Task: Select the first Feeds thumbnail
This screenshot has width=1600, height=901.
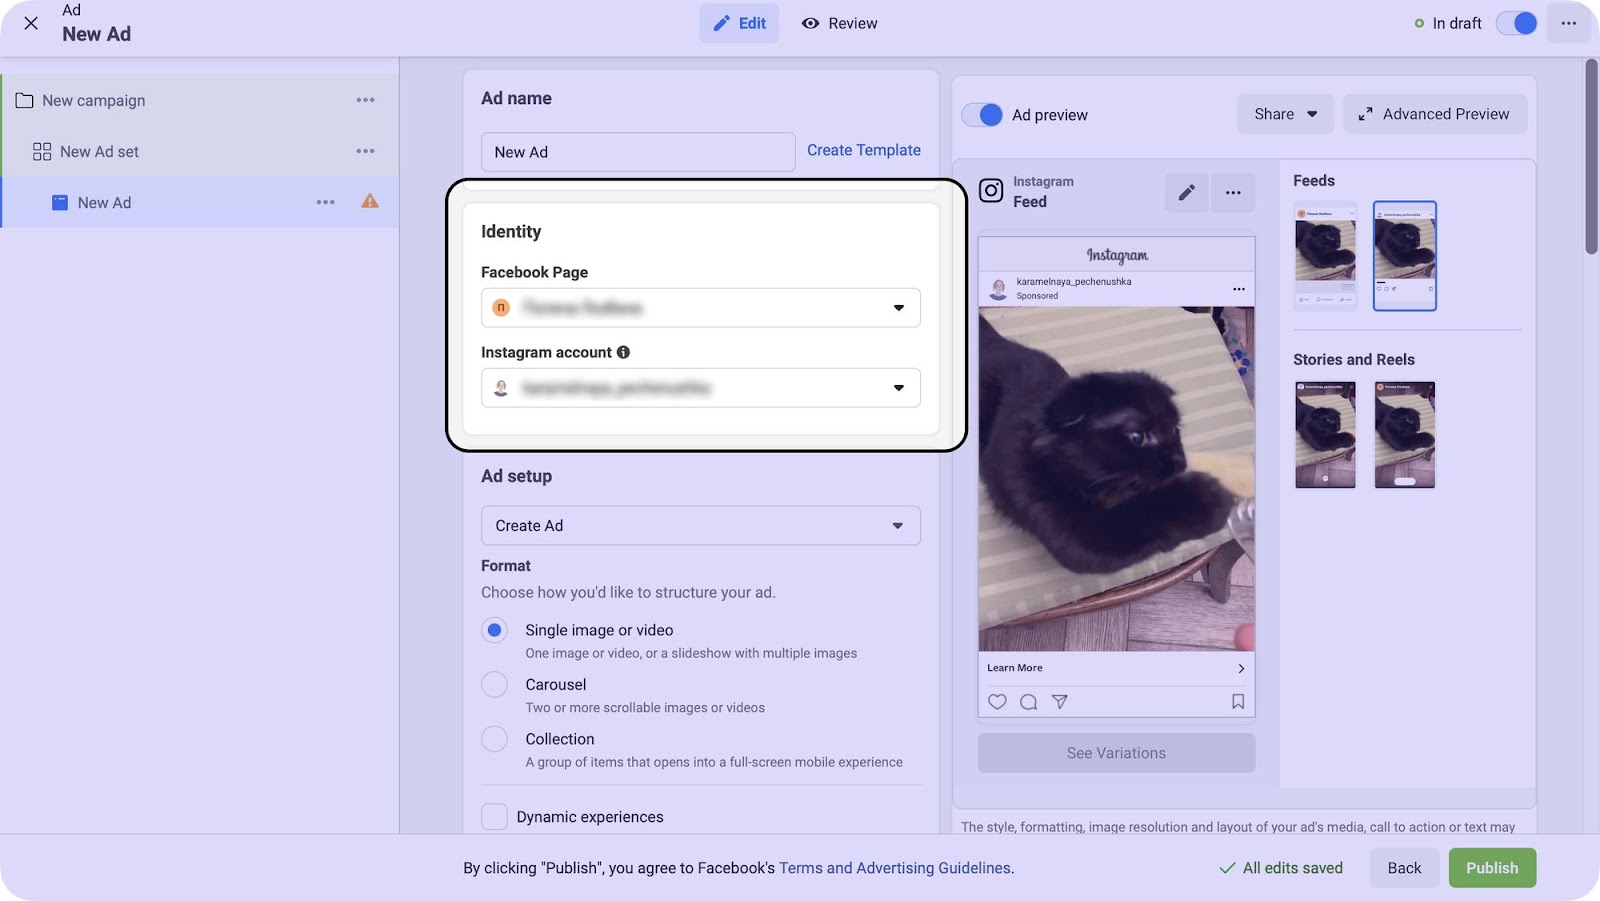Action: (x=1325, y=256)
